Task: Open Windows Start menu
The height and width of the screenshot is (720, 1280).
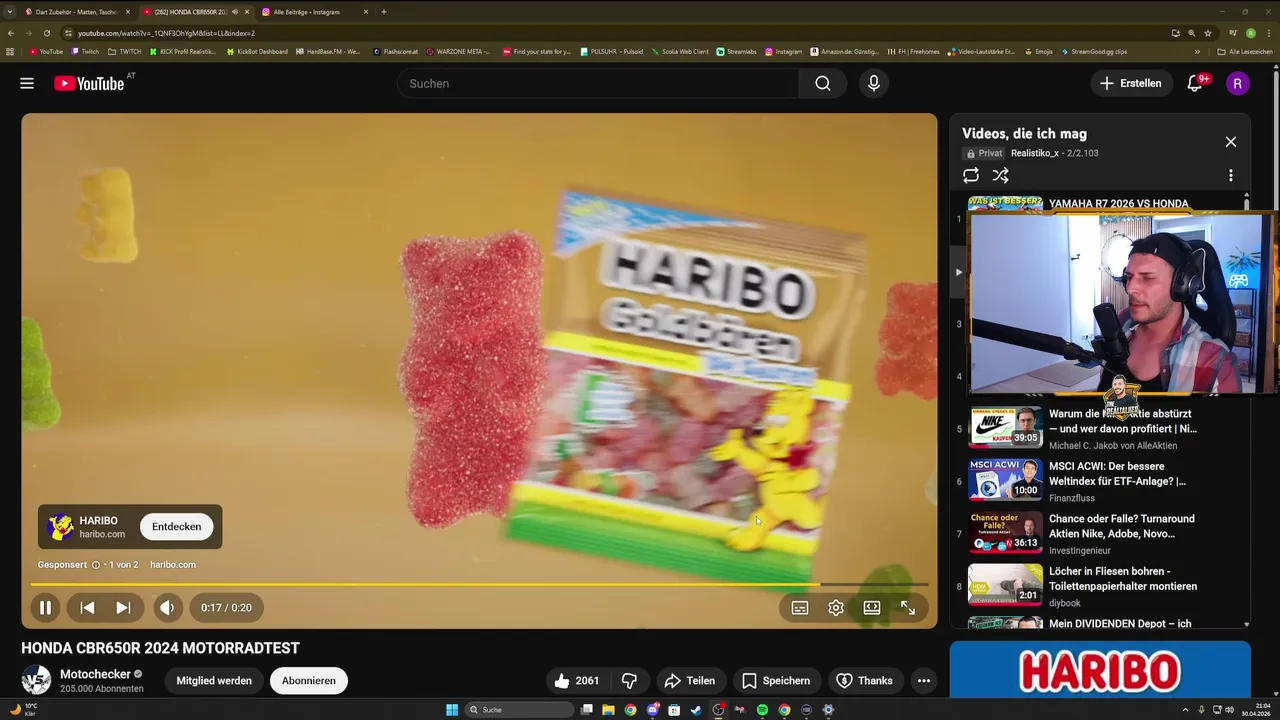Action: 452,710
